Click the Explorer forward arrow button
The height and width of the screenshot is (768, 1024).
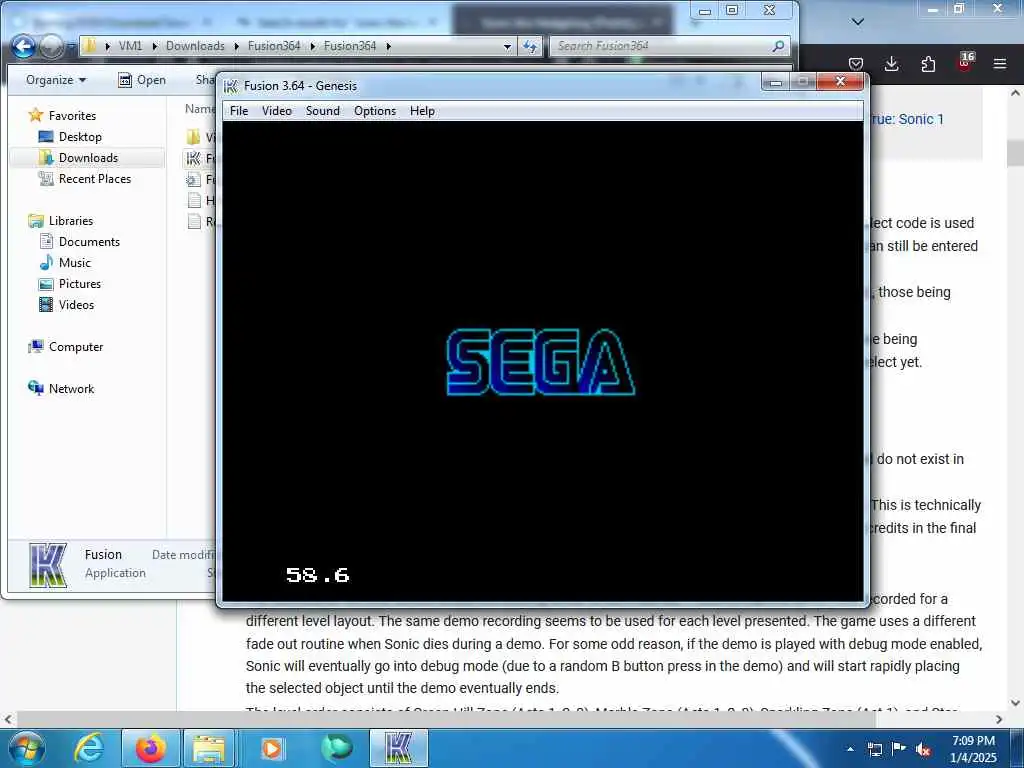[51, 46]
